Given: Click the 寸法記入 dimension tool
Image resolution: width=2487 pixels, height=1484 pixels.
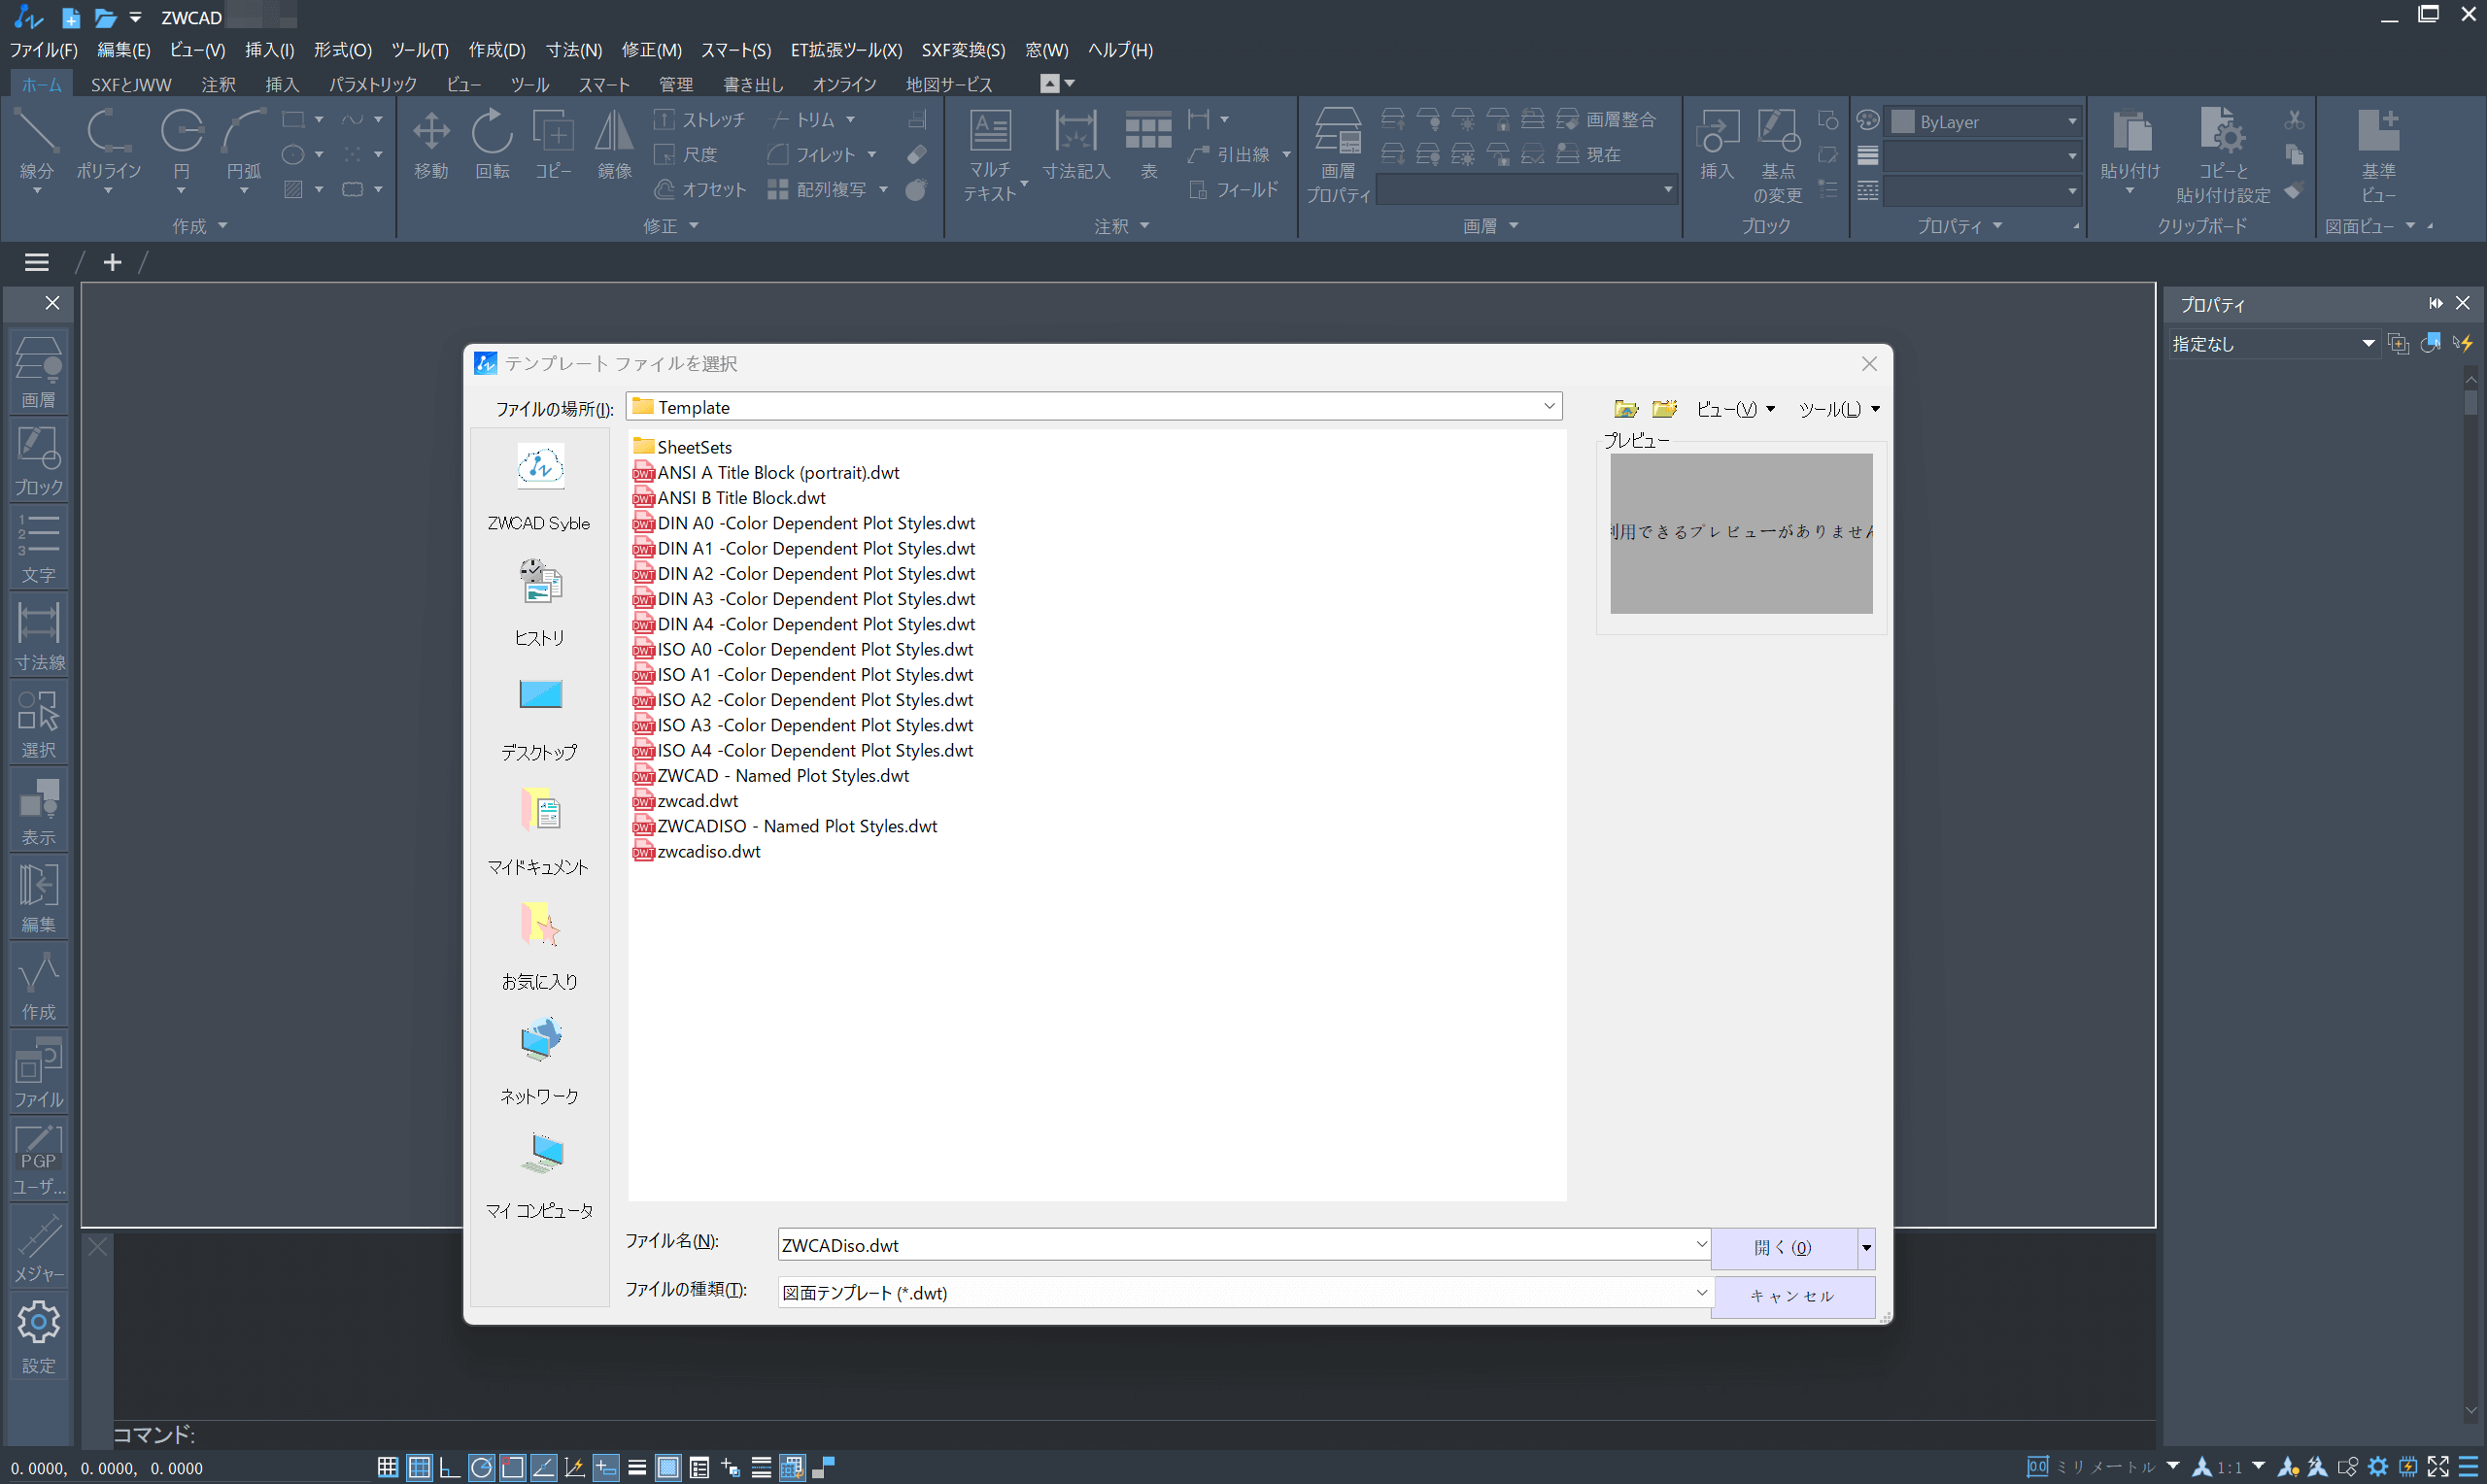Looking at the screenshot, I should tap(1076, 145).
